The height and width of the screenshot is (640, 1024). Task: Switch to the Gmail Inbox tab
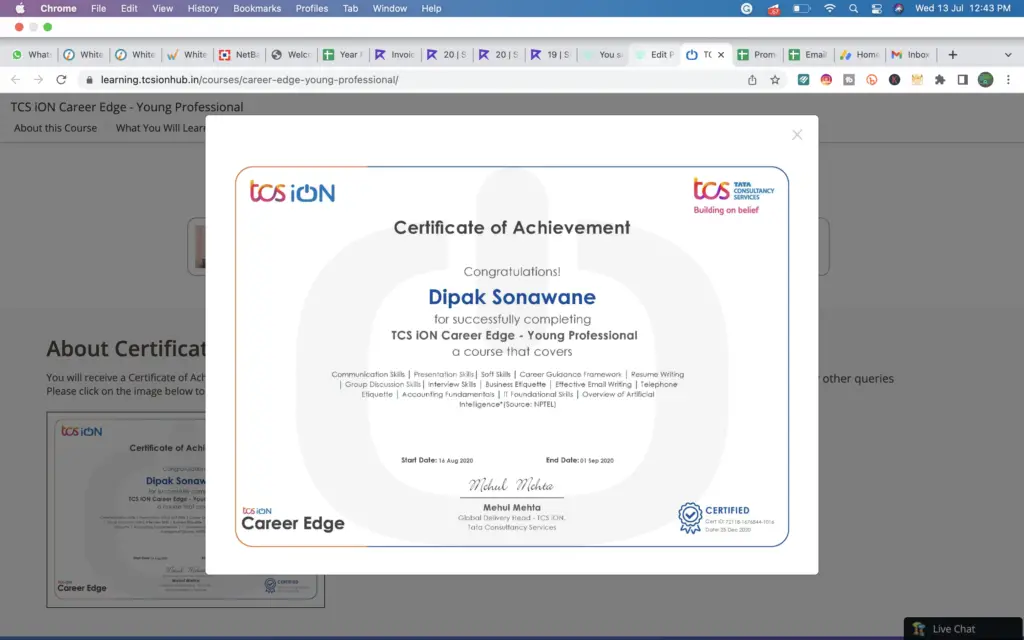[x=913, y=55]
